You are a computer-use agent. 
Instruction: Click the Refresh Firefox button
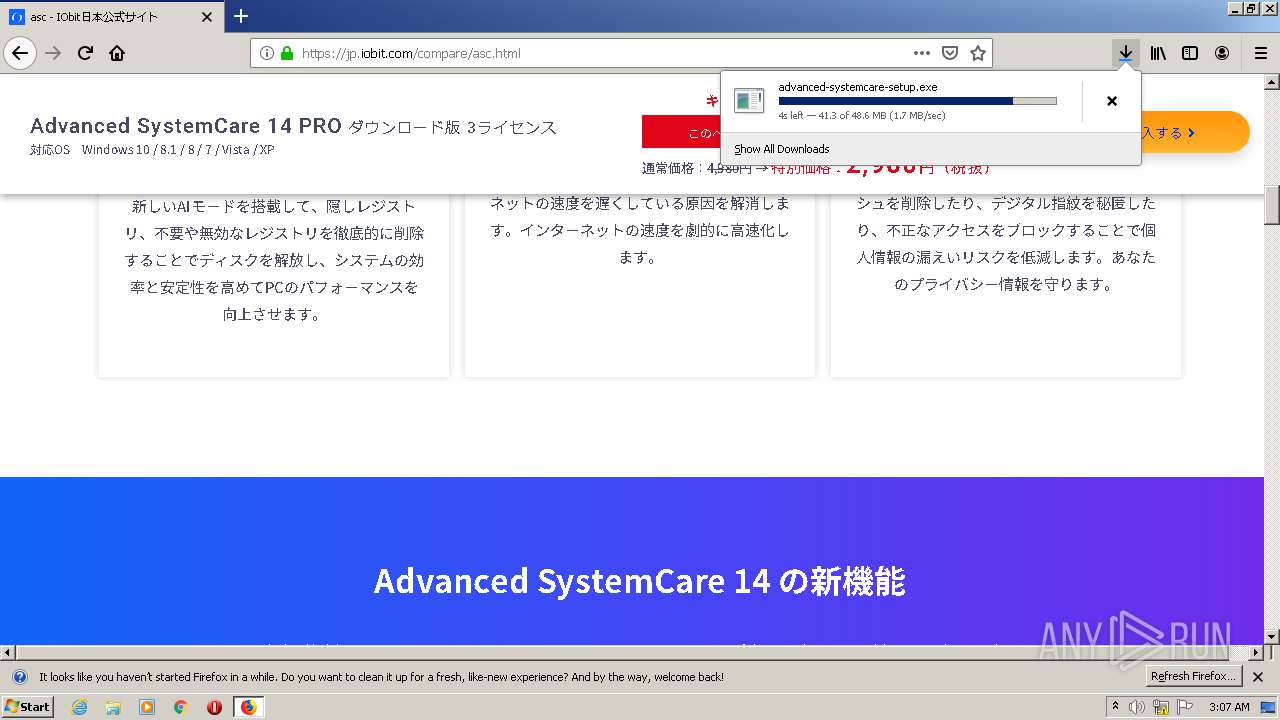click(x=1194, y=677)
